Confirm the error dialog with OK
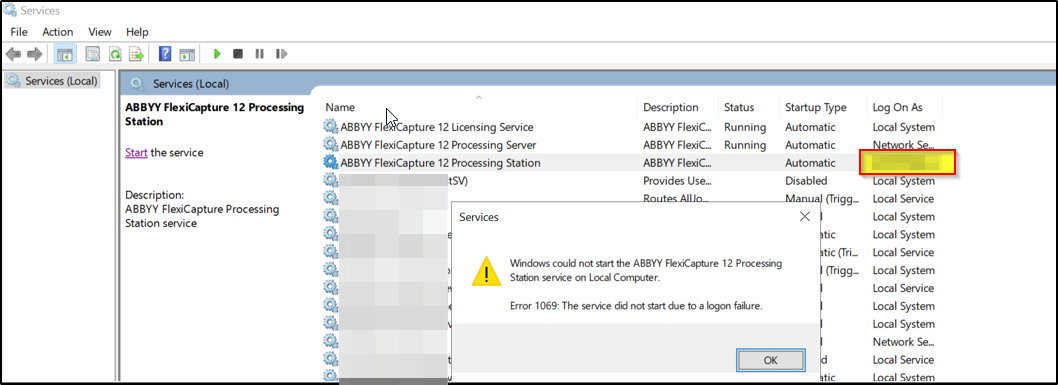Screen dimensions: 1058x385 tap(771, 360)
